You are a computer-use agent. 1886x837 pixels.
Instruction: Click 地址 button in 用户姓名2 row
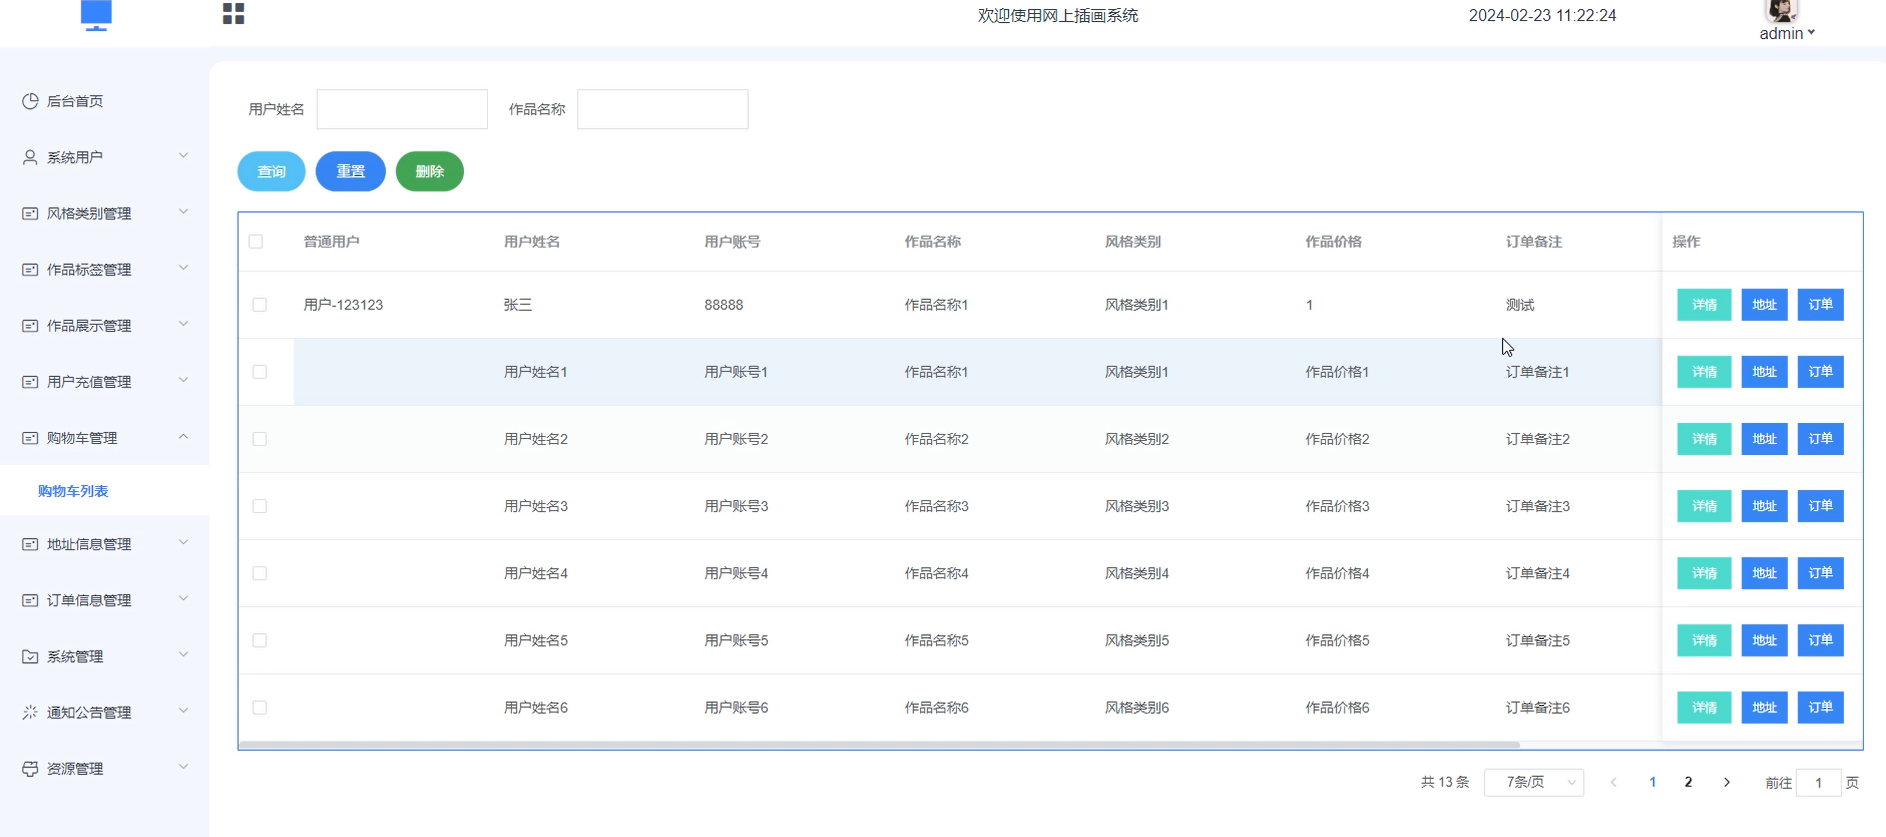pyautogui.click(x=1764, y=439)
